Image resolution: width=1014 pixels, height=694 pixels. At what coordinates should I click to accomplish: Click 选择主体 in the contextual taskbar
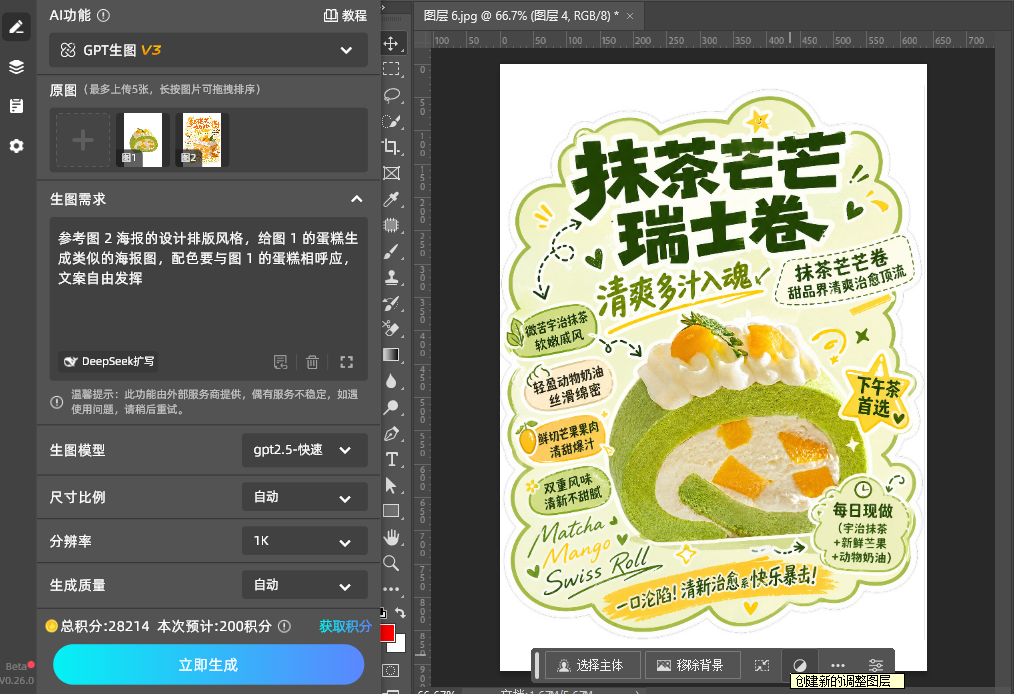point(592,665)
